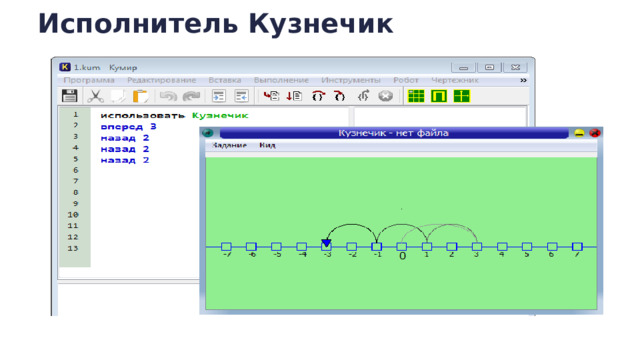Close the Кумир main window

(x=516, y=67)
